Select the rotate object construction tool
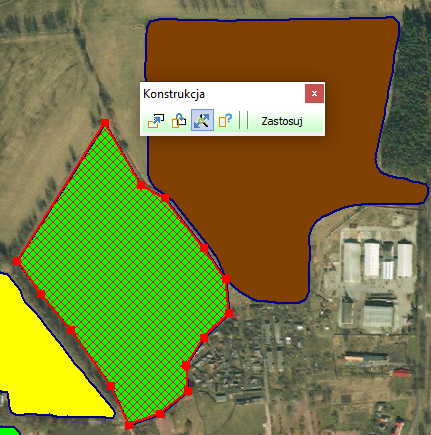Viewport: 431px width, 435px height. click(179, 121)
